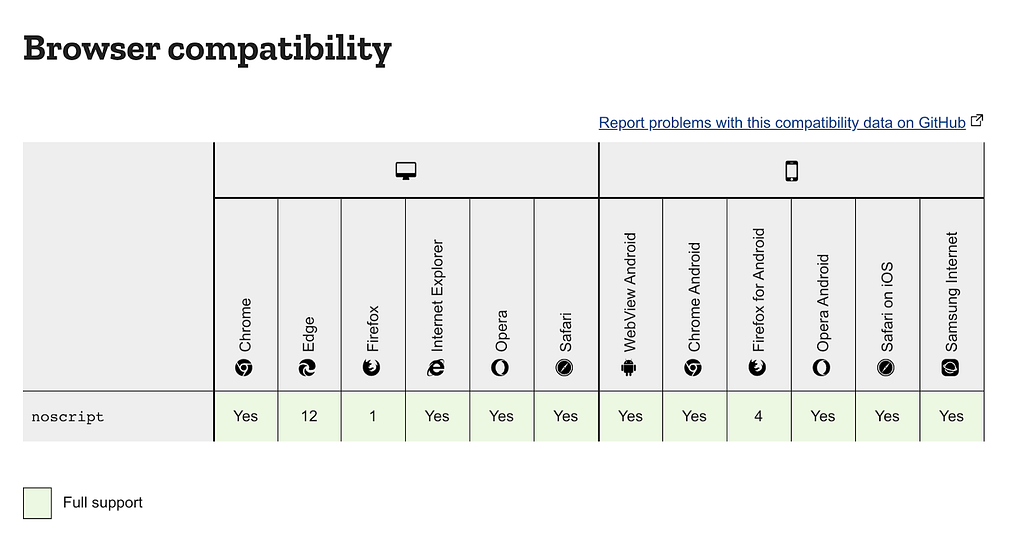The width and height of the screenshot is (1024, 552).
Task: Open the Report problems on GitHub link
Action: 782,123
